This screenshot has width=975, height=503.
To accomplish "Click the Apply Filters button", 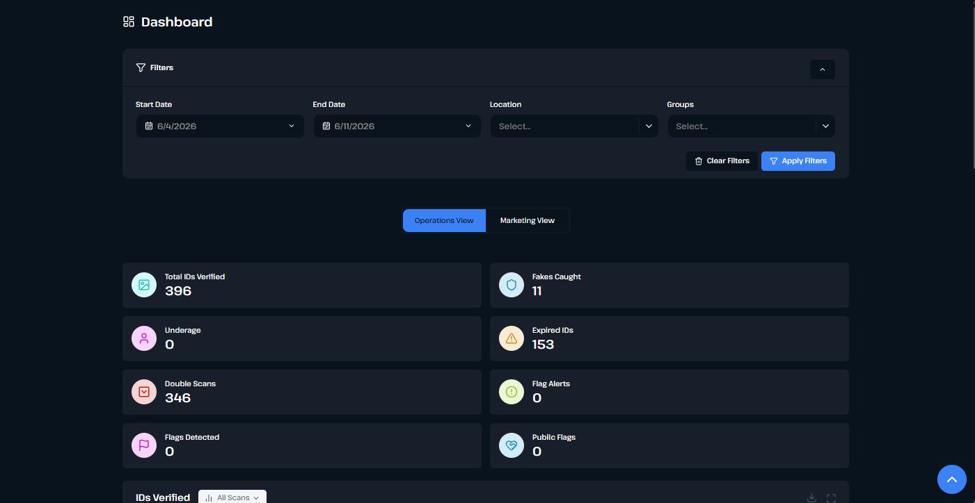I will tap(798, 161).
